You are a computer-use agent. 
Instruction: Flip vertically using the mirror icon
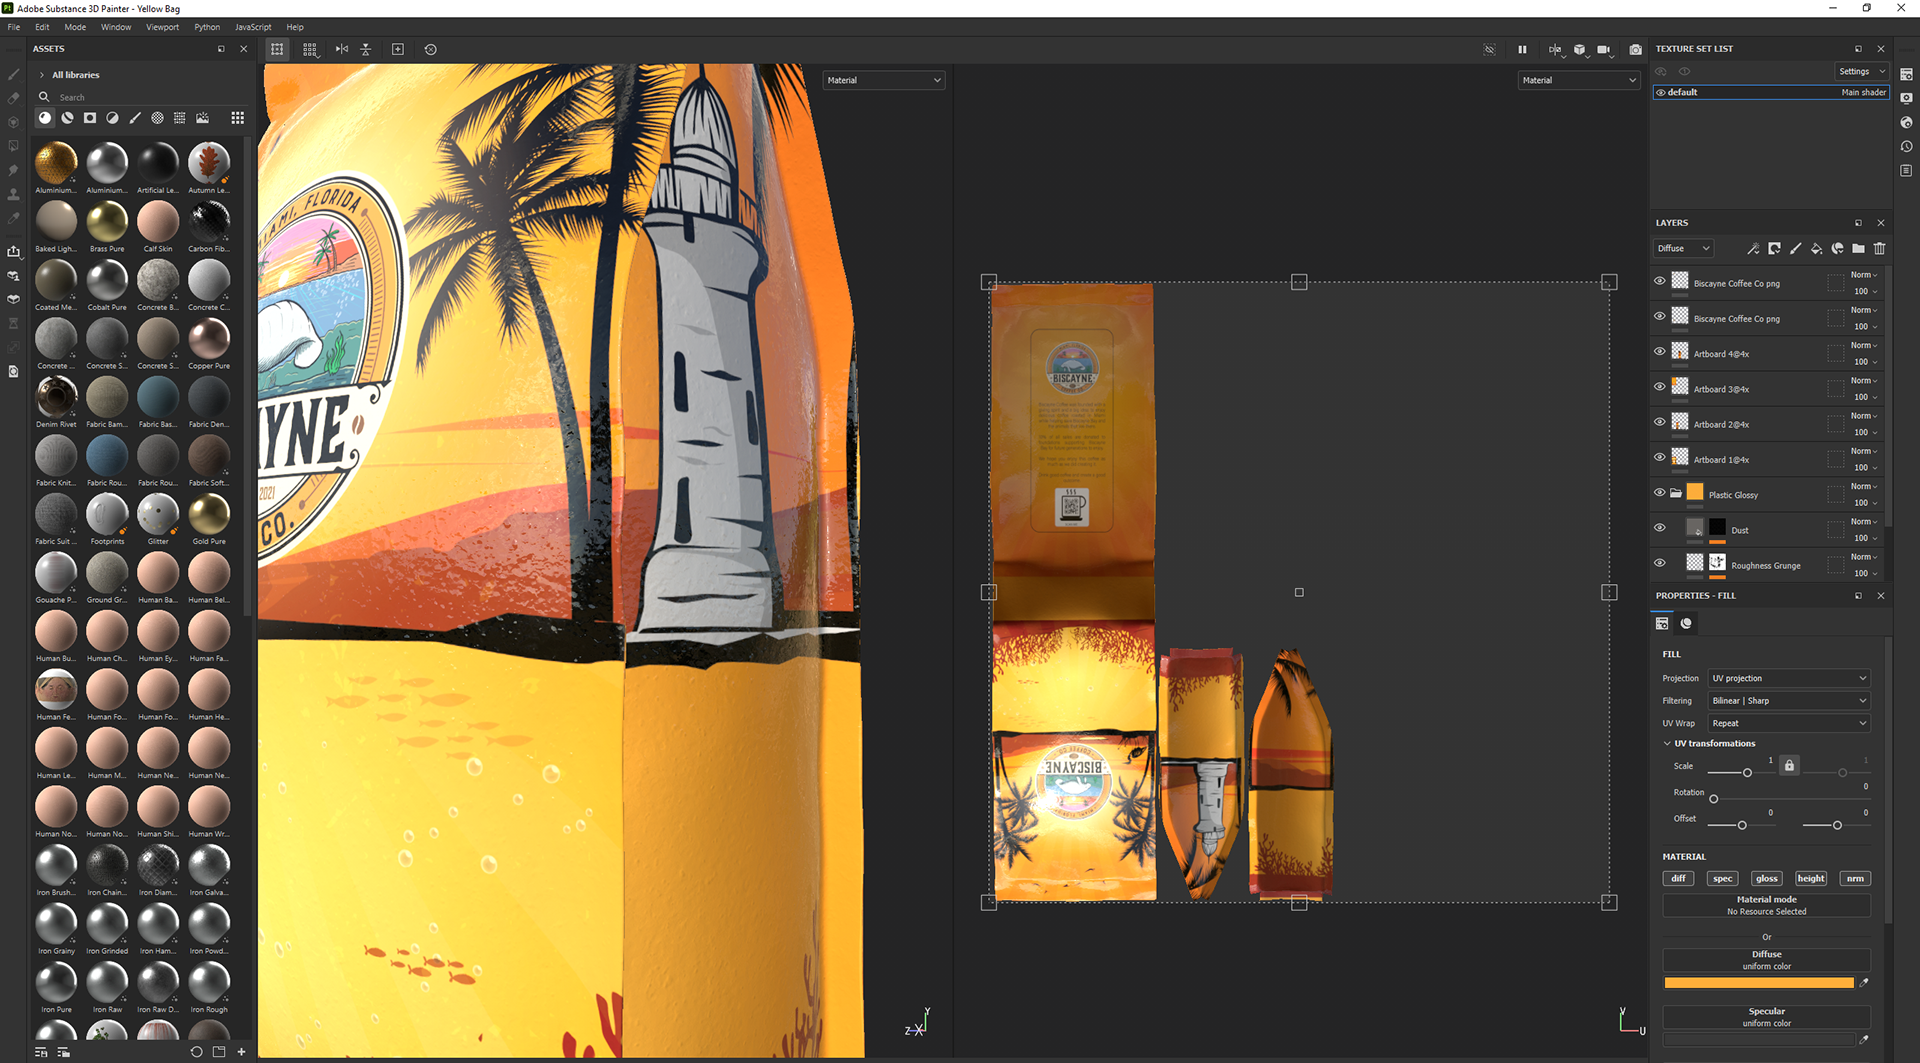coord(366,49)
